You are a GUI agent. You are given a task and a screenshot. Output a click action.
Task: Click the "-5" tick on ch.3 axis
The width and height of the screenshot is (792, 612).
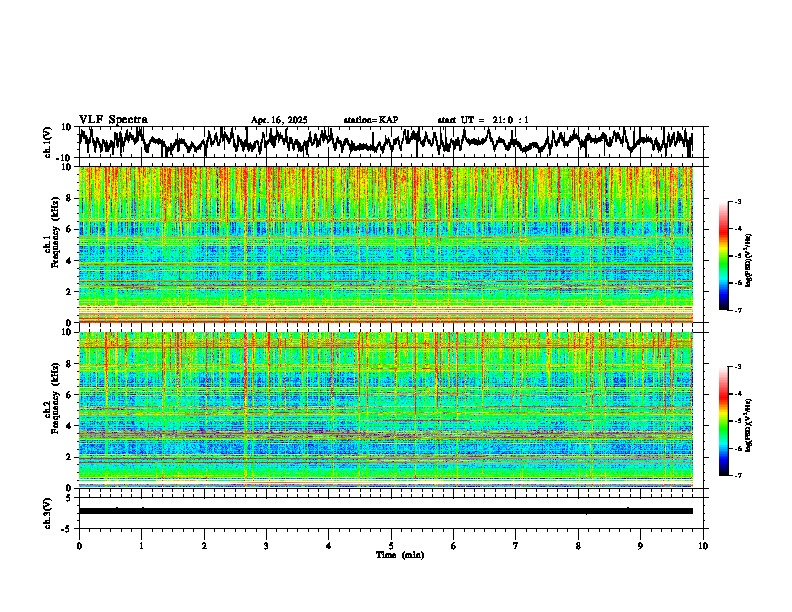68,529
